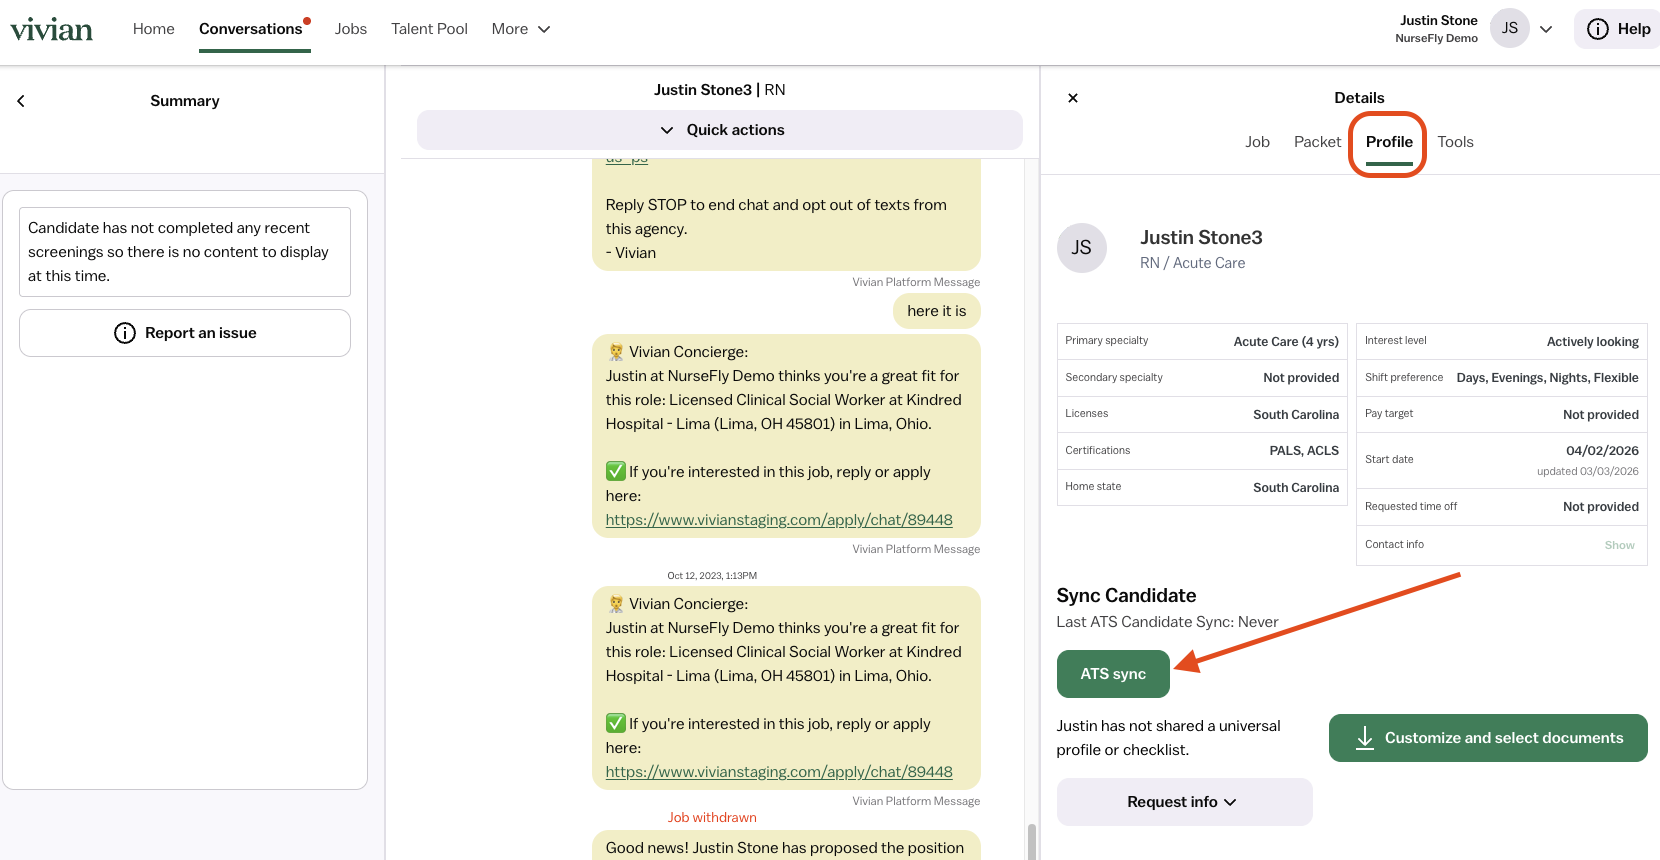The width and height of the screenshot is (1660, 860).
Task: Click the Vivian logo
Action: [52, 29]
